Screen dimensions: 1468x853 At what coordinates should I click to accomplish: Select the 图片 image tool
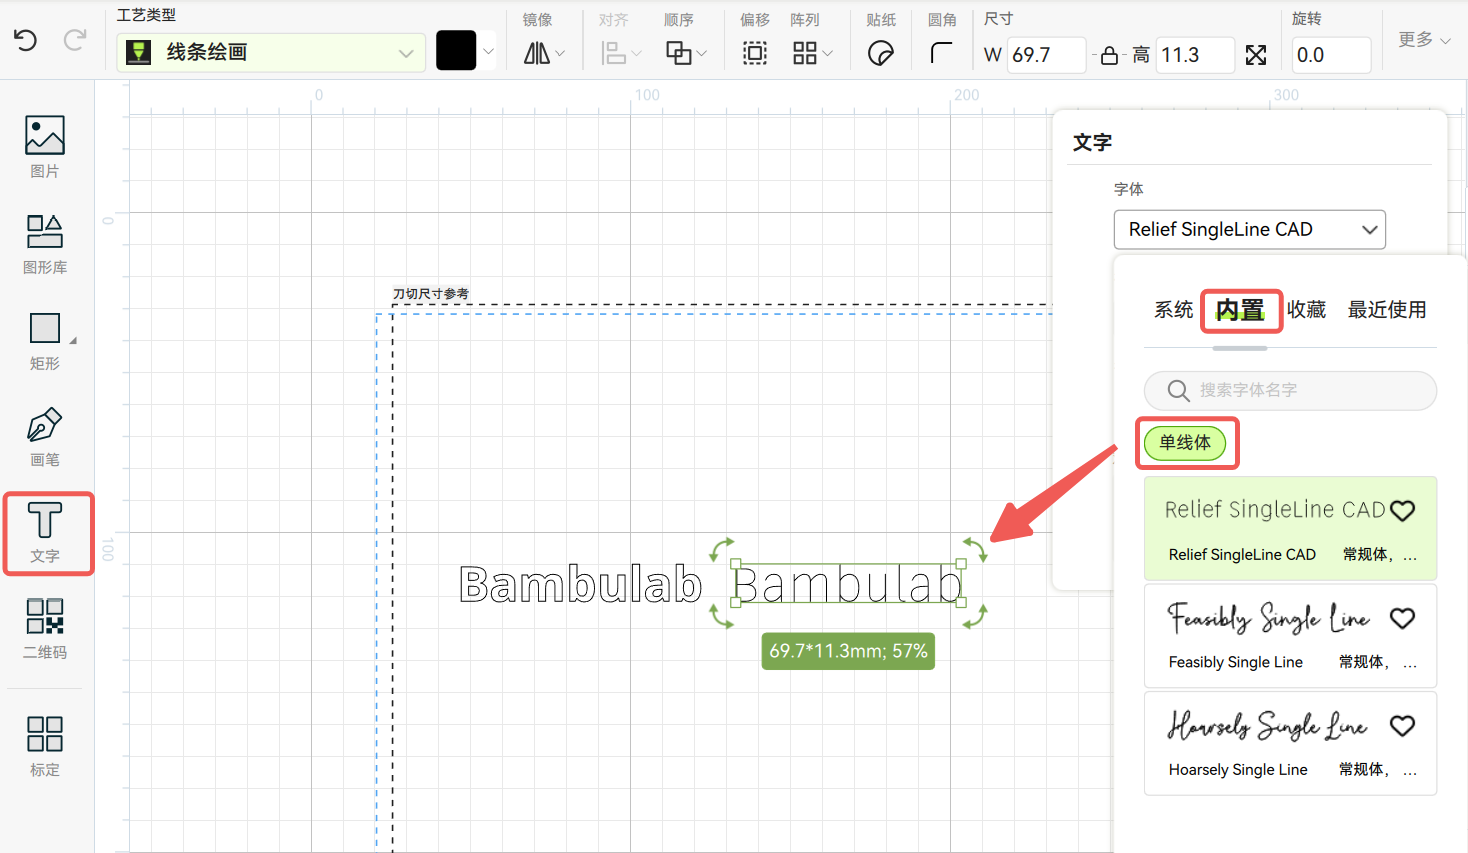coord(45,147)
